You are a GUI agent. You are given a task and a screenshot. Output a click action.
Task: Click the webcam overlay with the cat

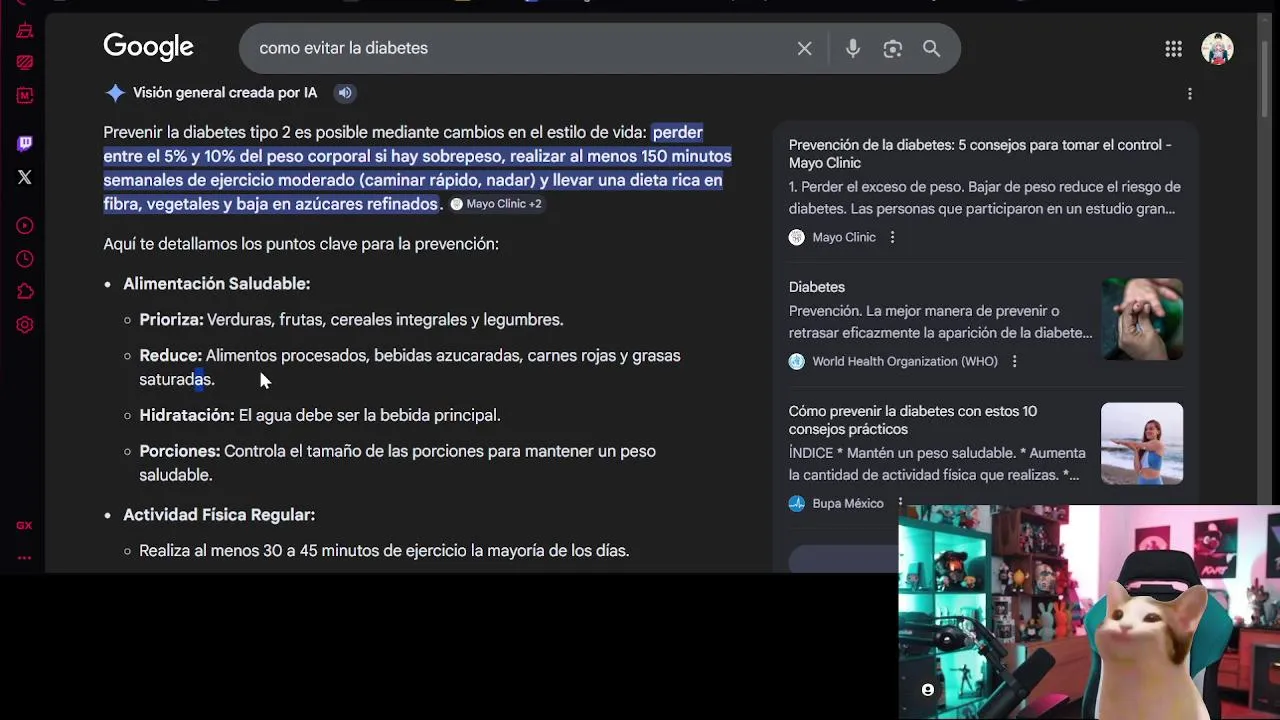pos(1089,612)
